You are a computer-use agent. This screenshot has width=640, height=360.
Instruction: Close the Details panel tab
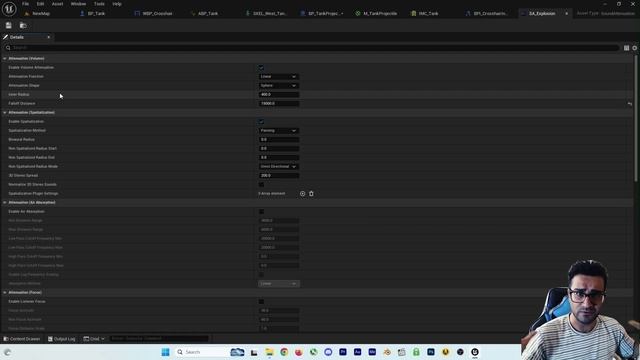(49, 37)
